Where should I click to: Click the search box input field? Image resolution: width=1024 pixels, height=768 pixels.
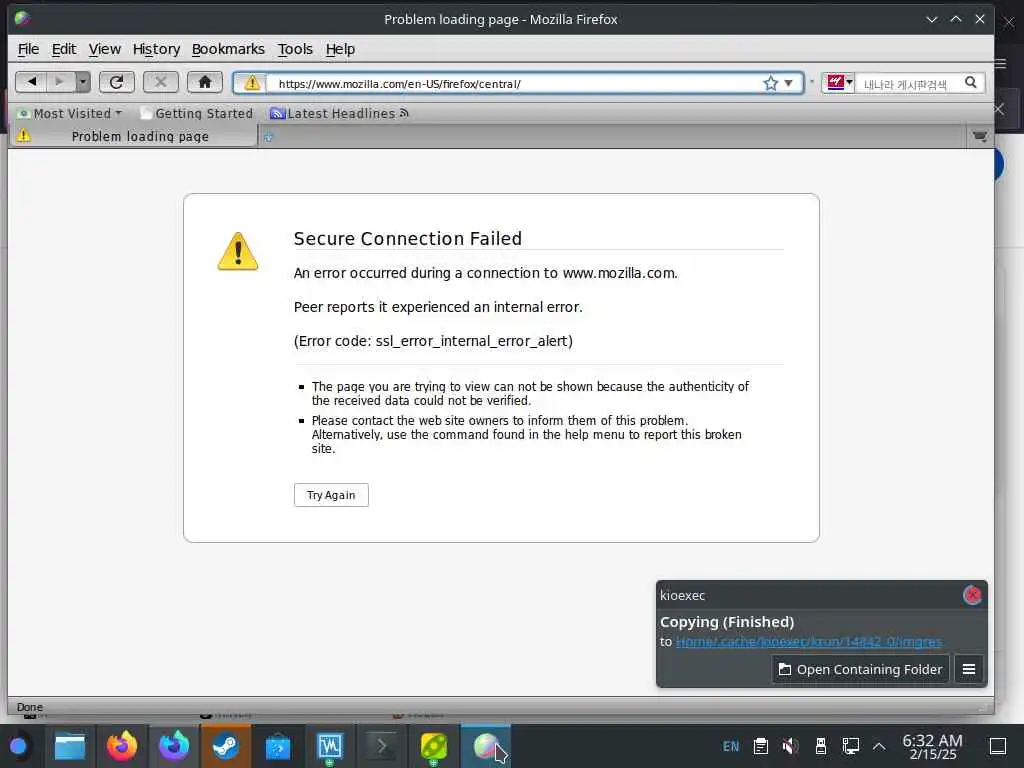pos(908,84)
